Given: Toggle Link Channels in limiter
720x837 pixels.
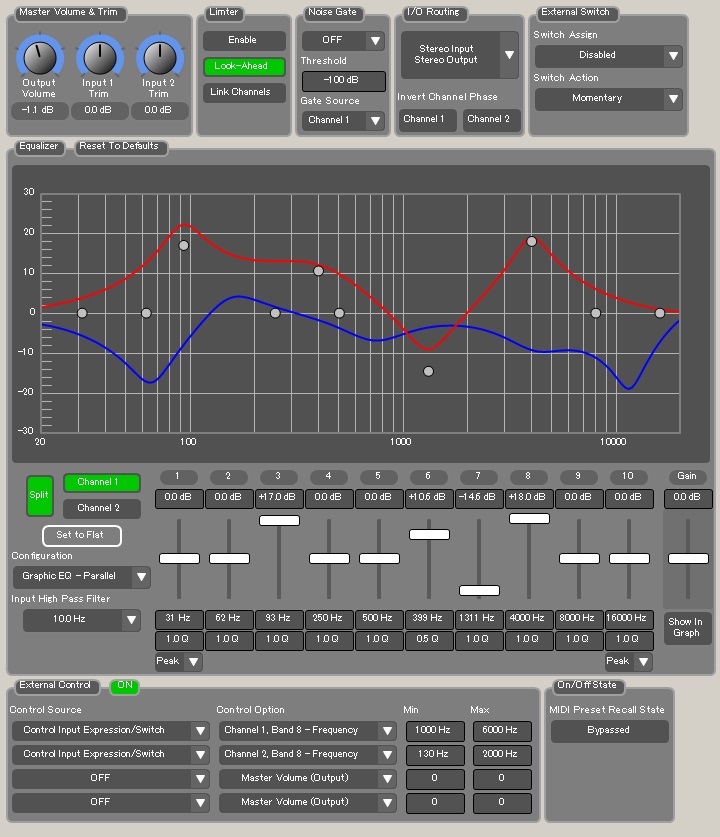Looking at the screenshot, I should click(x=244, y=92).
